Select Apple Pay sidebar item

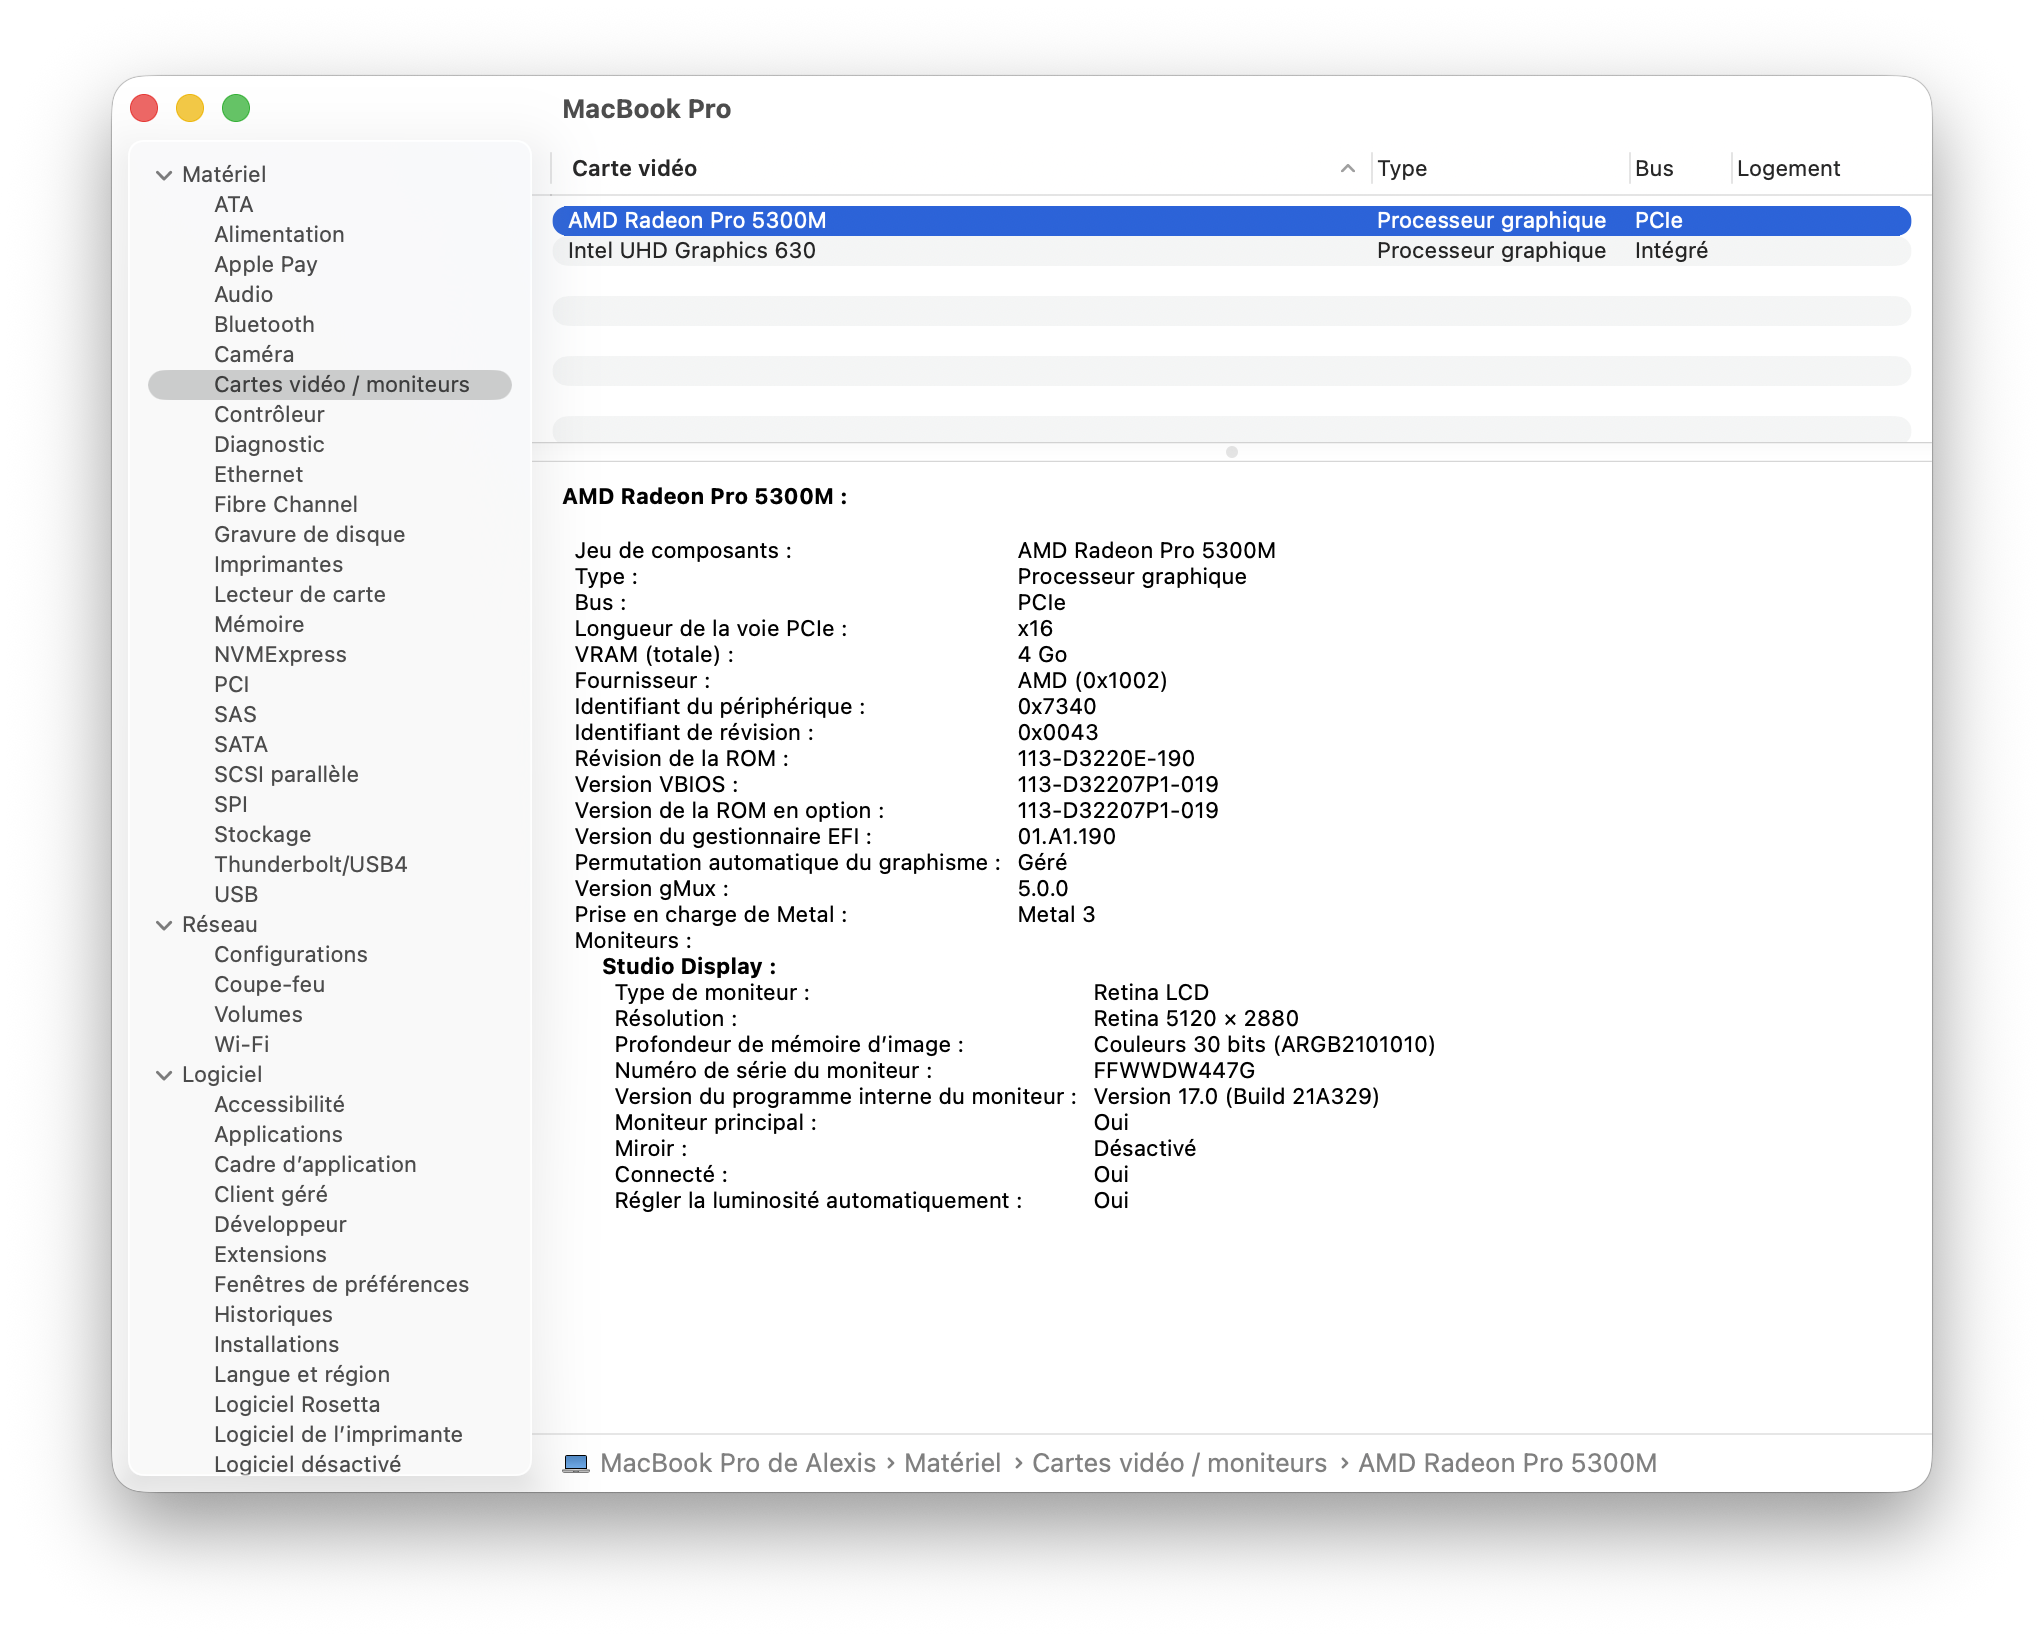(265, 264)
